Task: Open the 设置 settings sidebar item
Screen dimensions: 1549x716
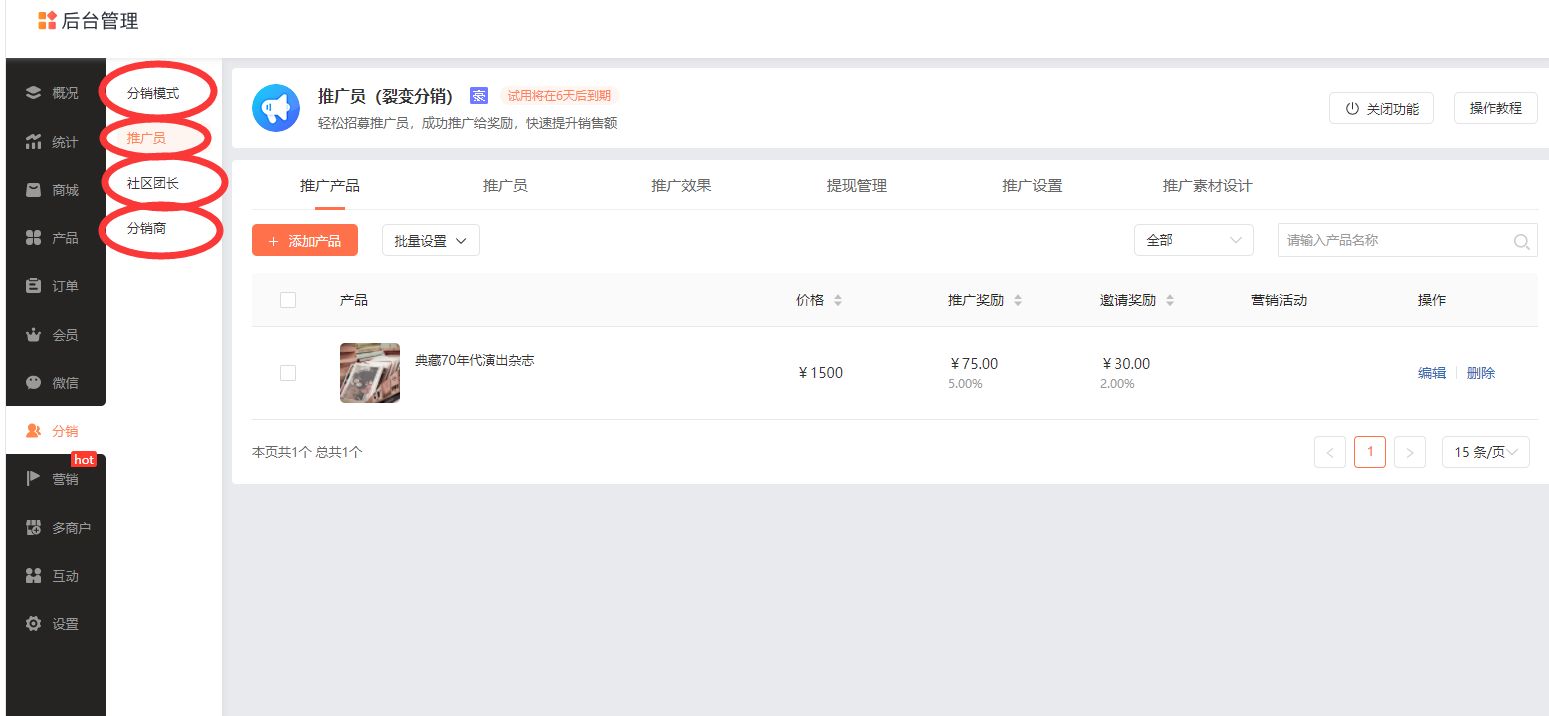Action: click(x=55, y=624)
